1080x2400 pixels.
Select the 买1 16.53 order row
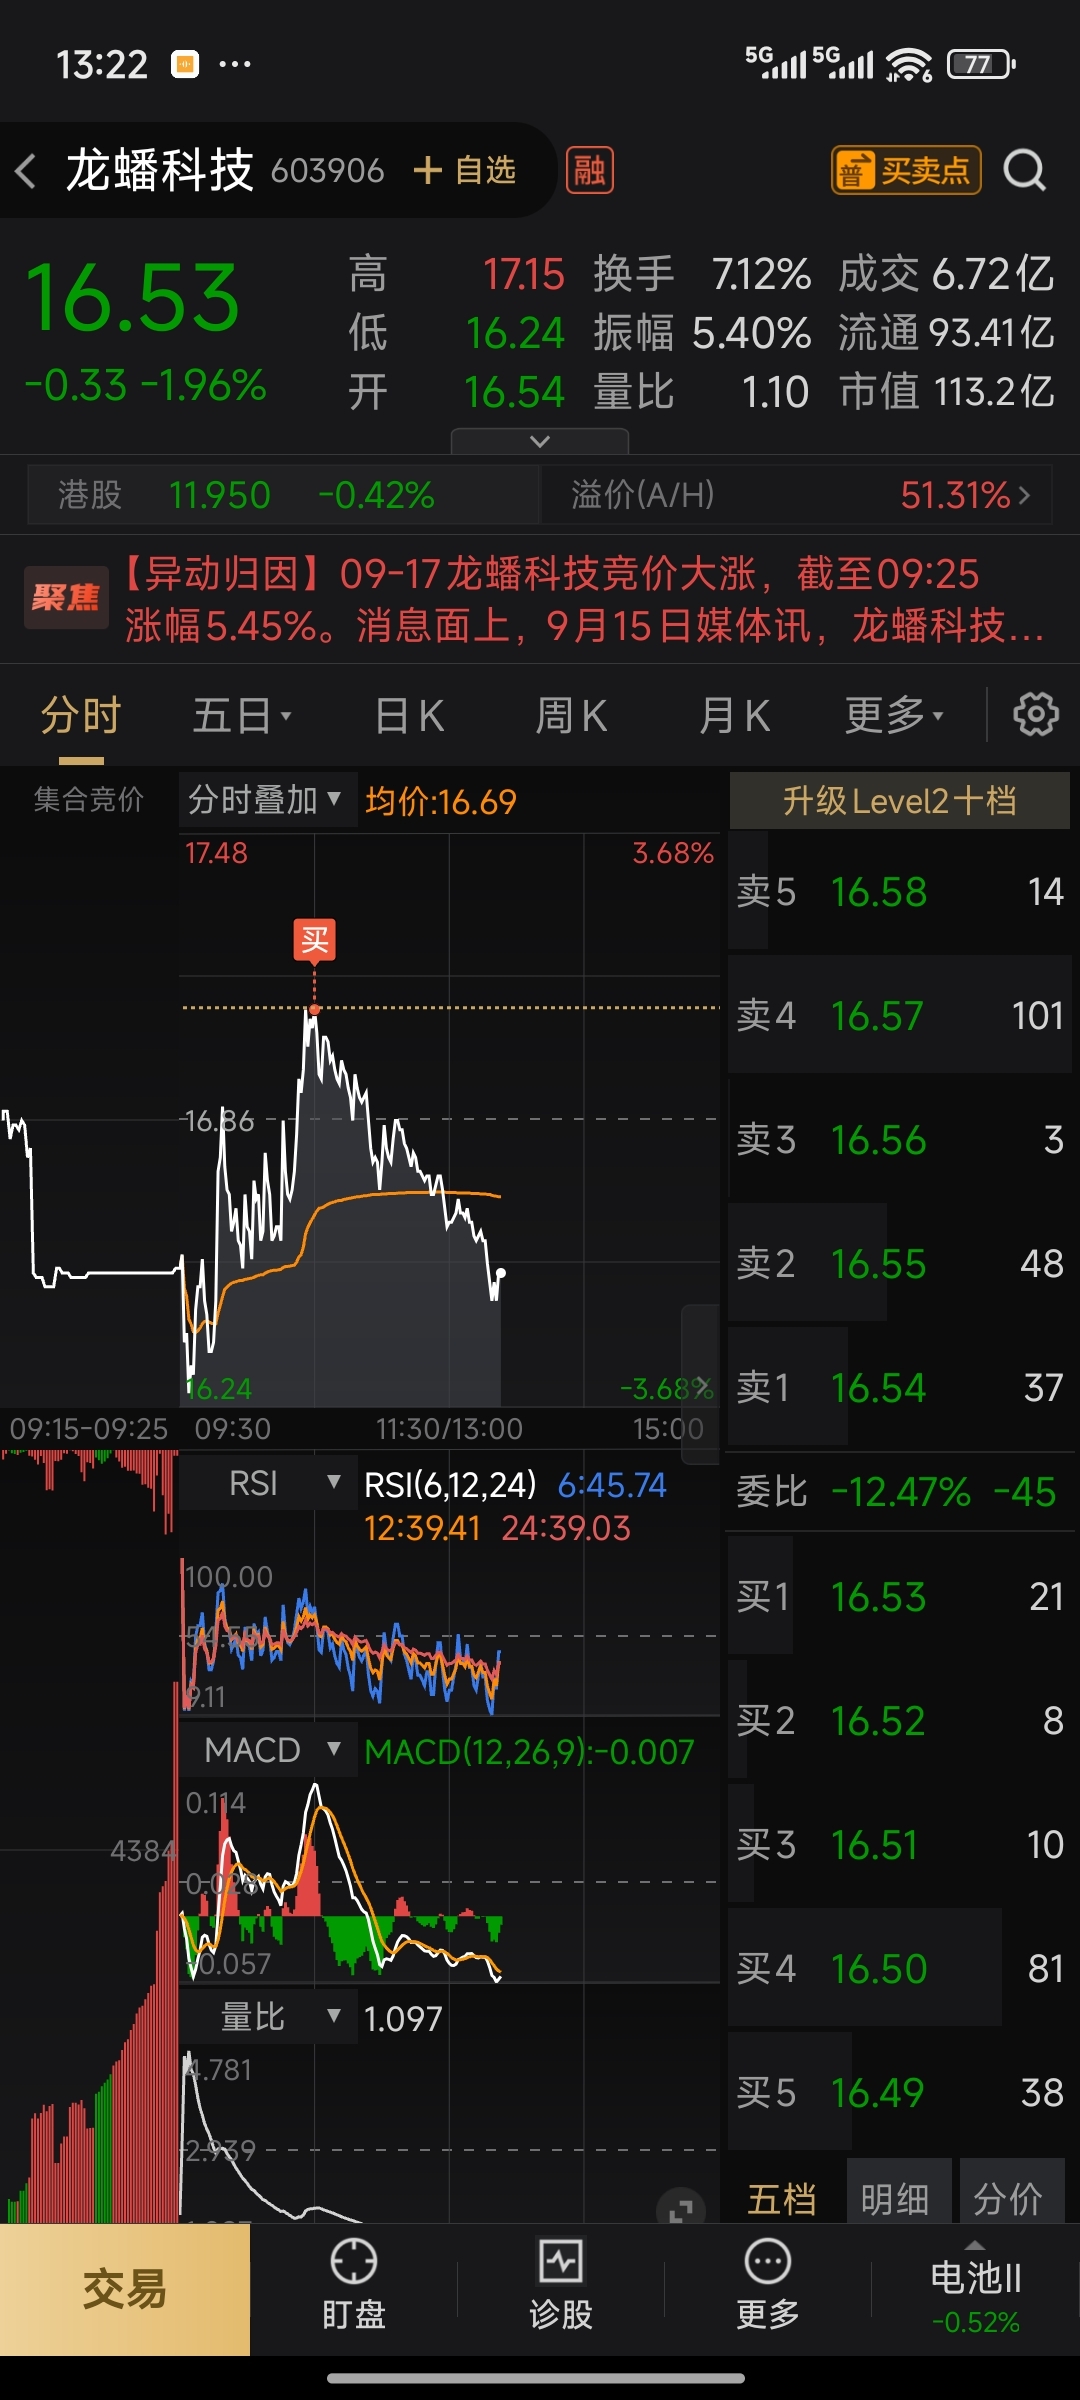pyautogui.click(x=899, y=1596)
